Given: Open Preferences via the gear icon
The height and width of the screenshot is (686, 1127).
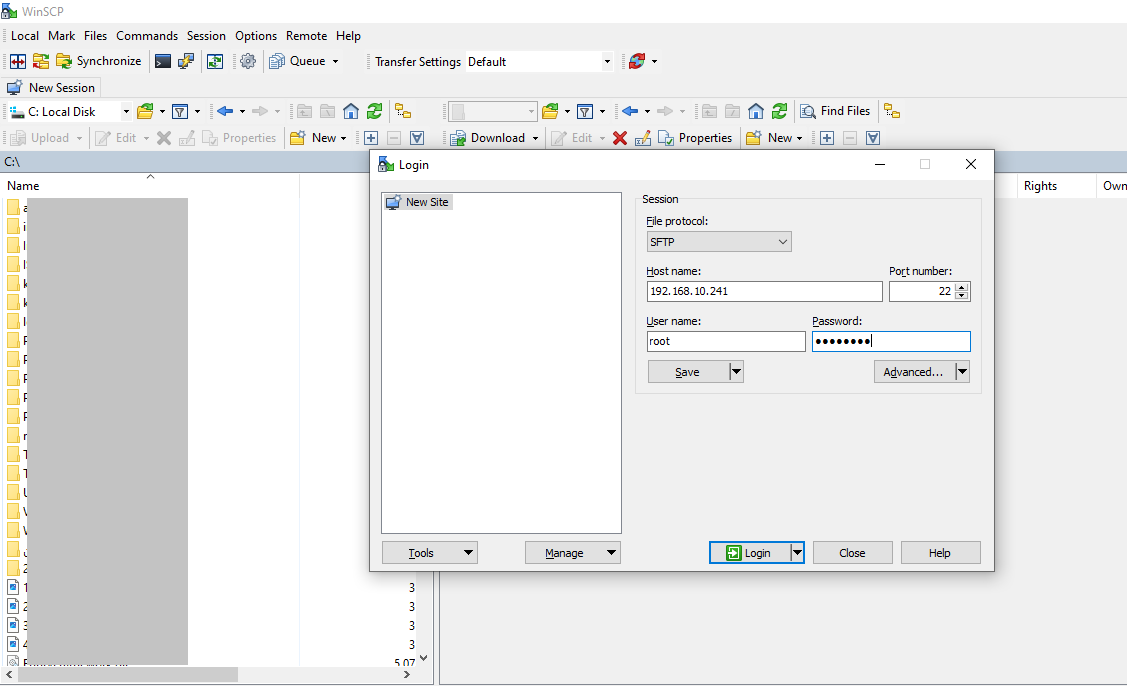Looking at the screenshot, I should [x=248, y=61].
